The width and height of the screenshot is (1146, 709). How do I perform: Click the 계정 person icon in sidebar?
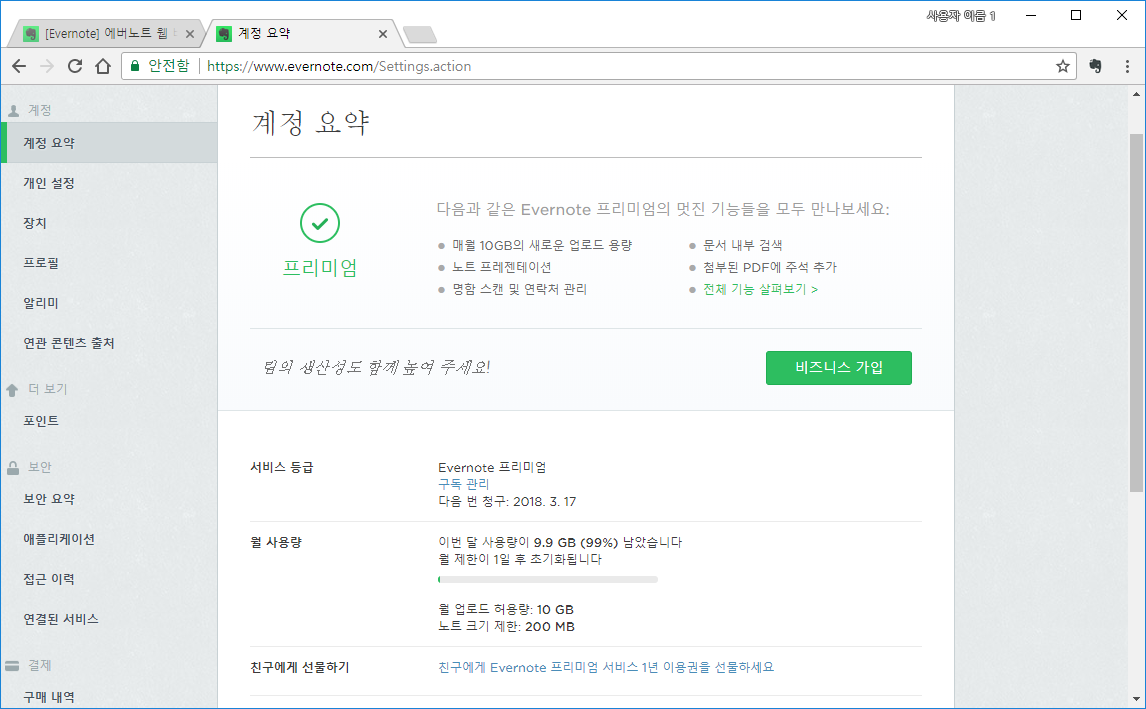[13, 110]
